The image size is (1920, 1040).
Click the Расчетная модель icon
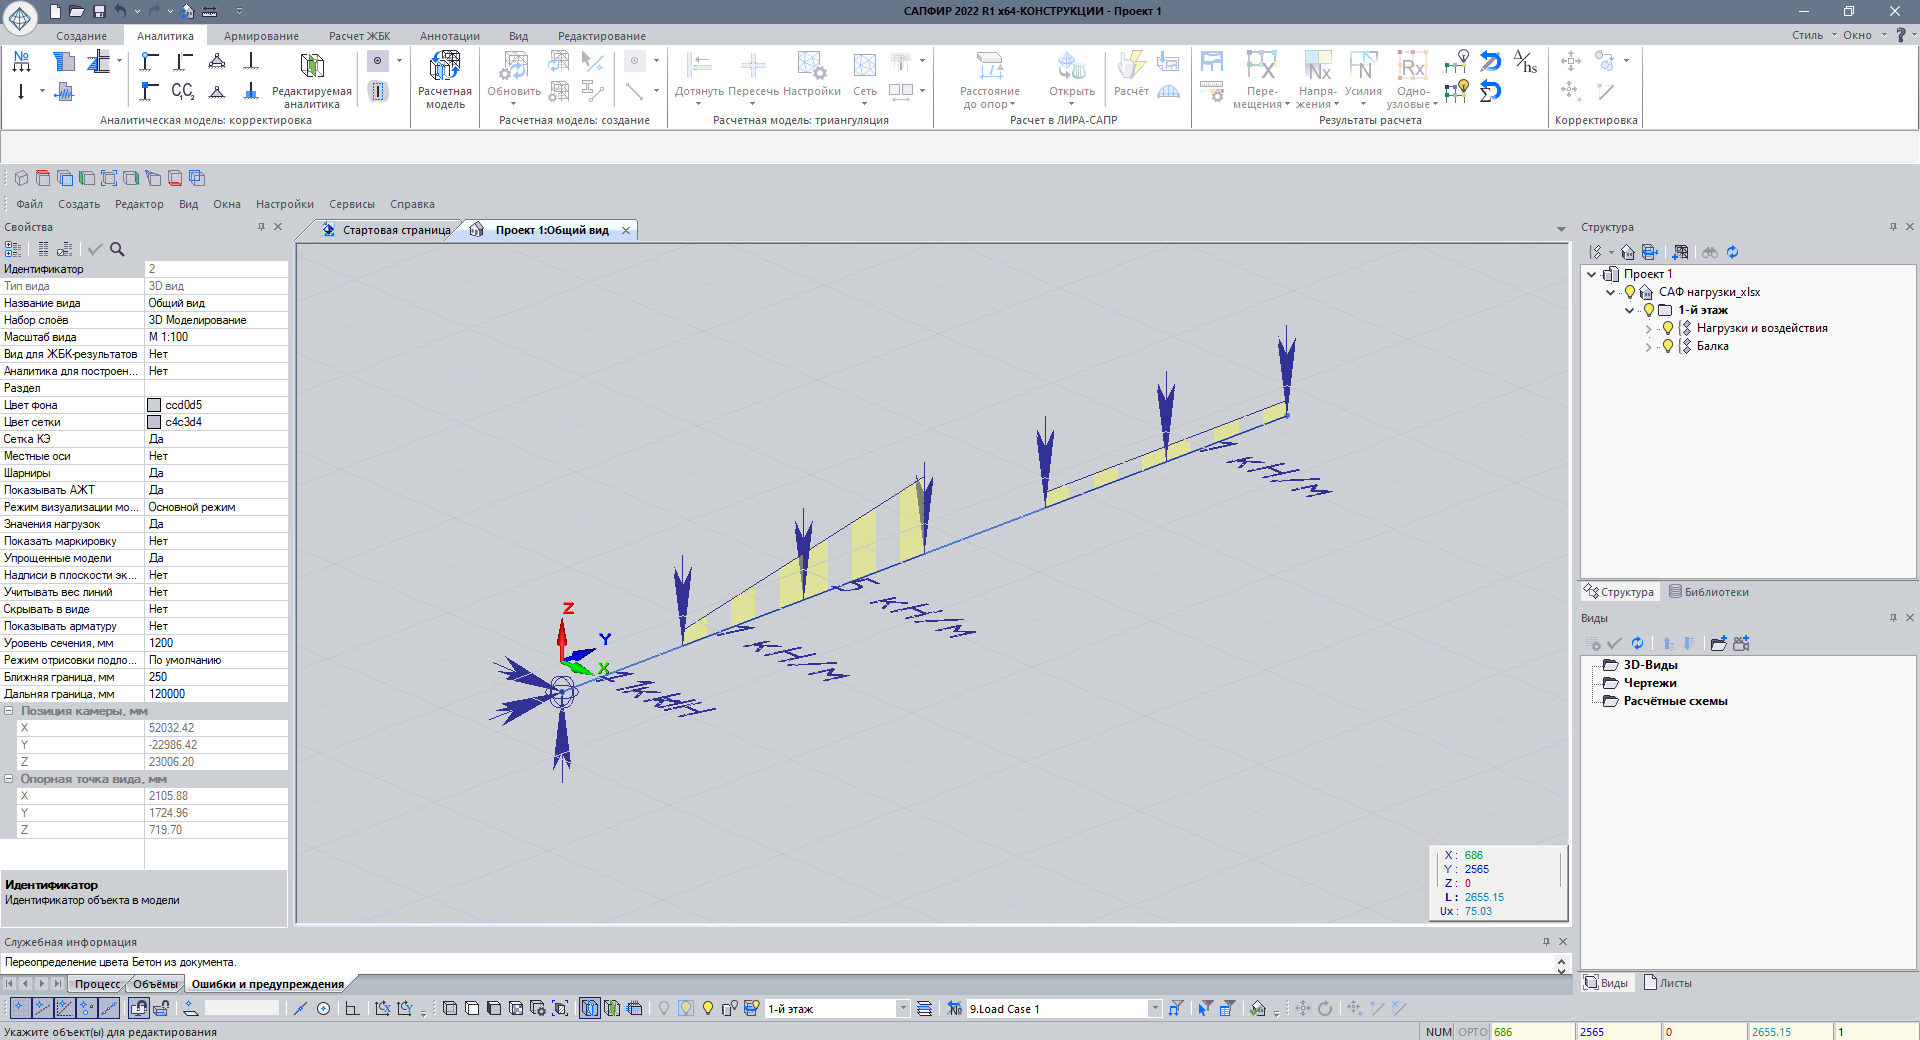[x=445, y=67]
